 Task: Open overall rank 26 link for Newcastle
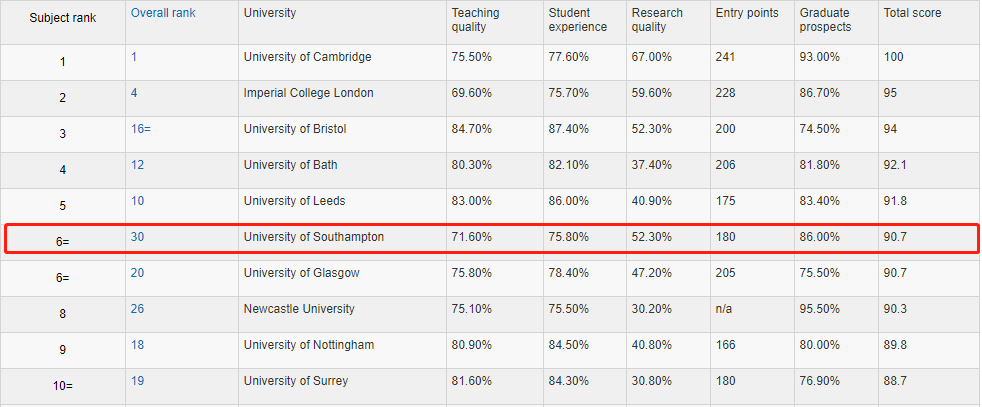tap(137, 309)
